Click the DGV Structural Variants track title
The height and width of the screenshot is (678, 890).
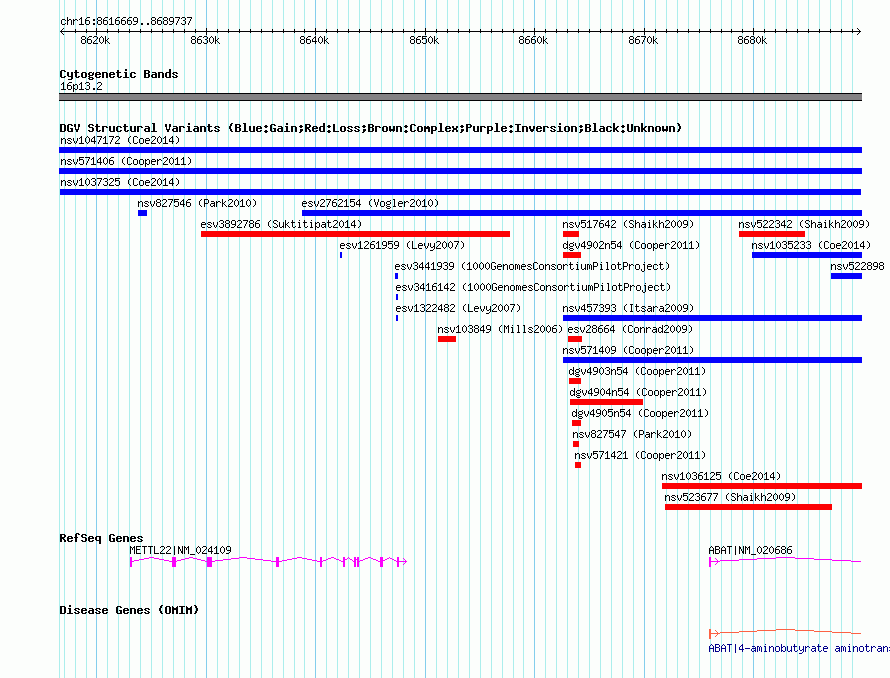371,128
